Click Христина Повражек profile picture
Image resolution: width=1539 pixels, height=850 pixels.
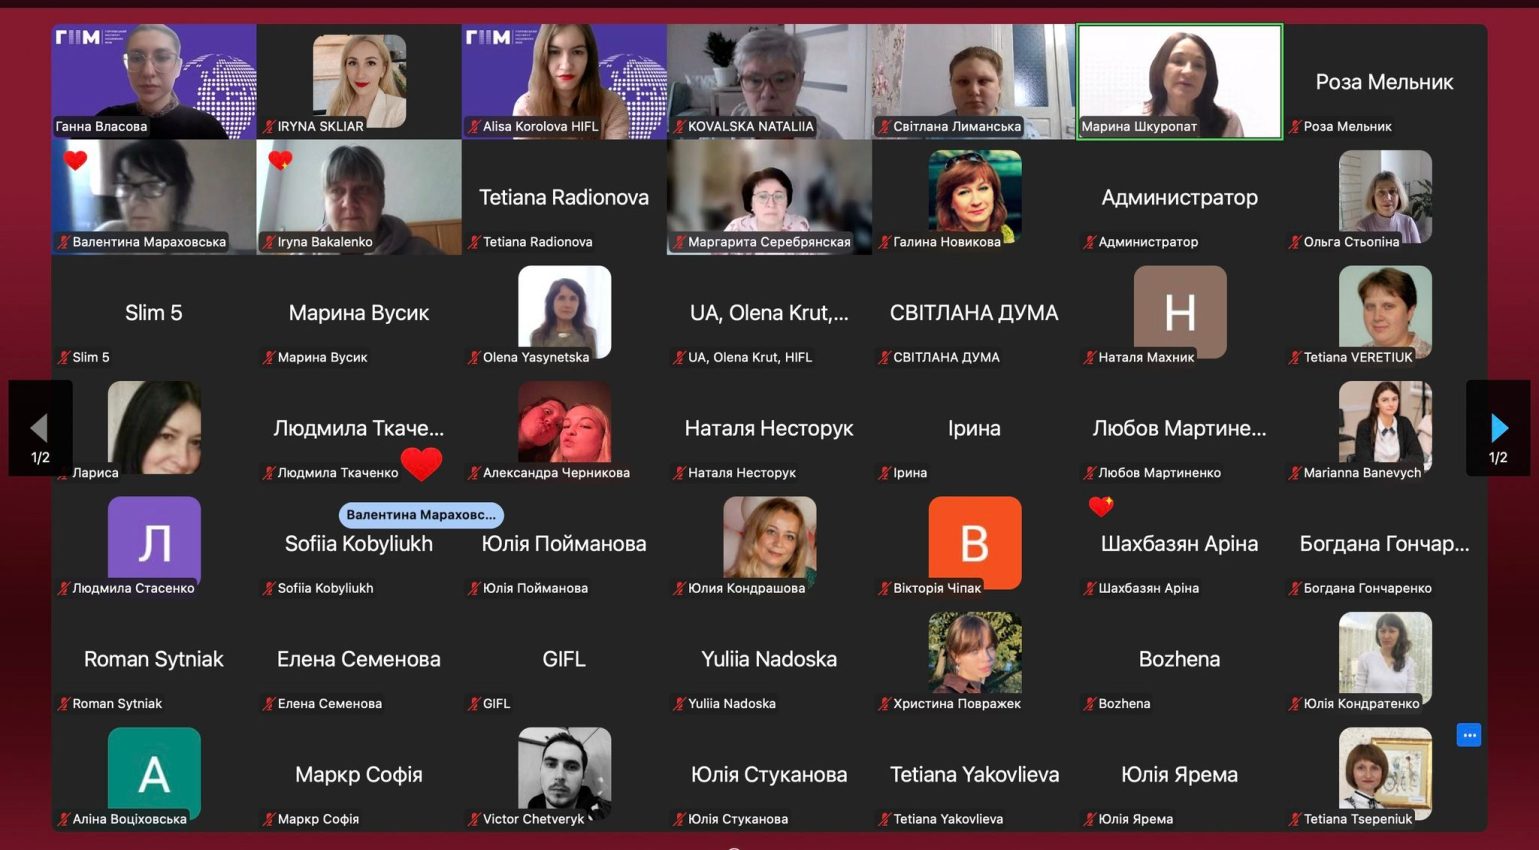coord(974,652)
